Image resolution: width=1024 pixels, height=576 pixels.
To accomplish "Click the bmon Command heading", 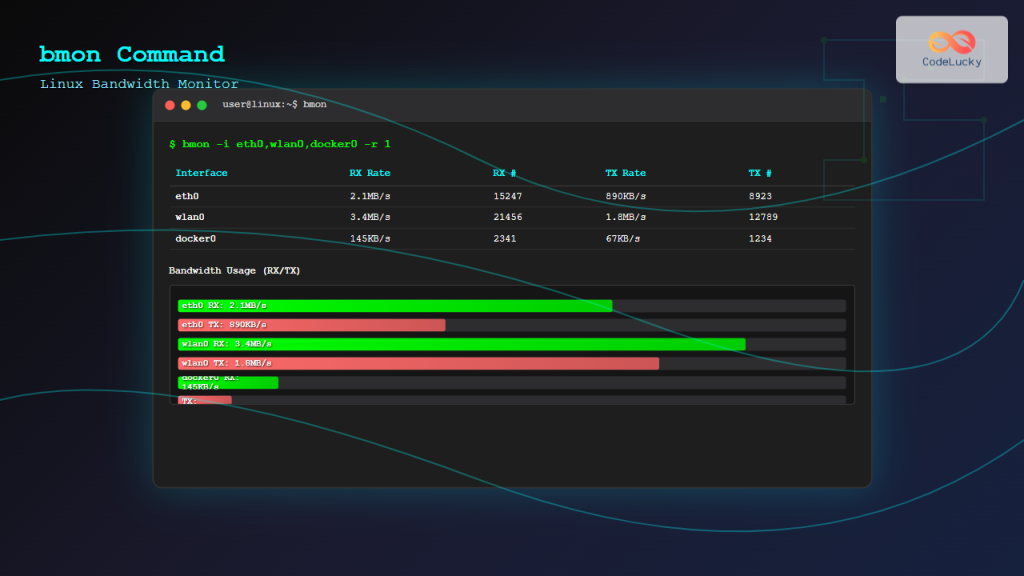I will [x=131, y=55].
